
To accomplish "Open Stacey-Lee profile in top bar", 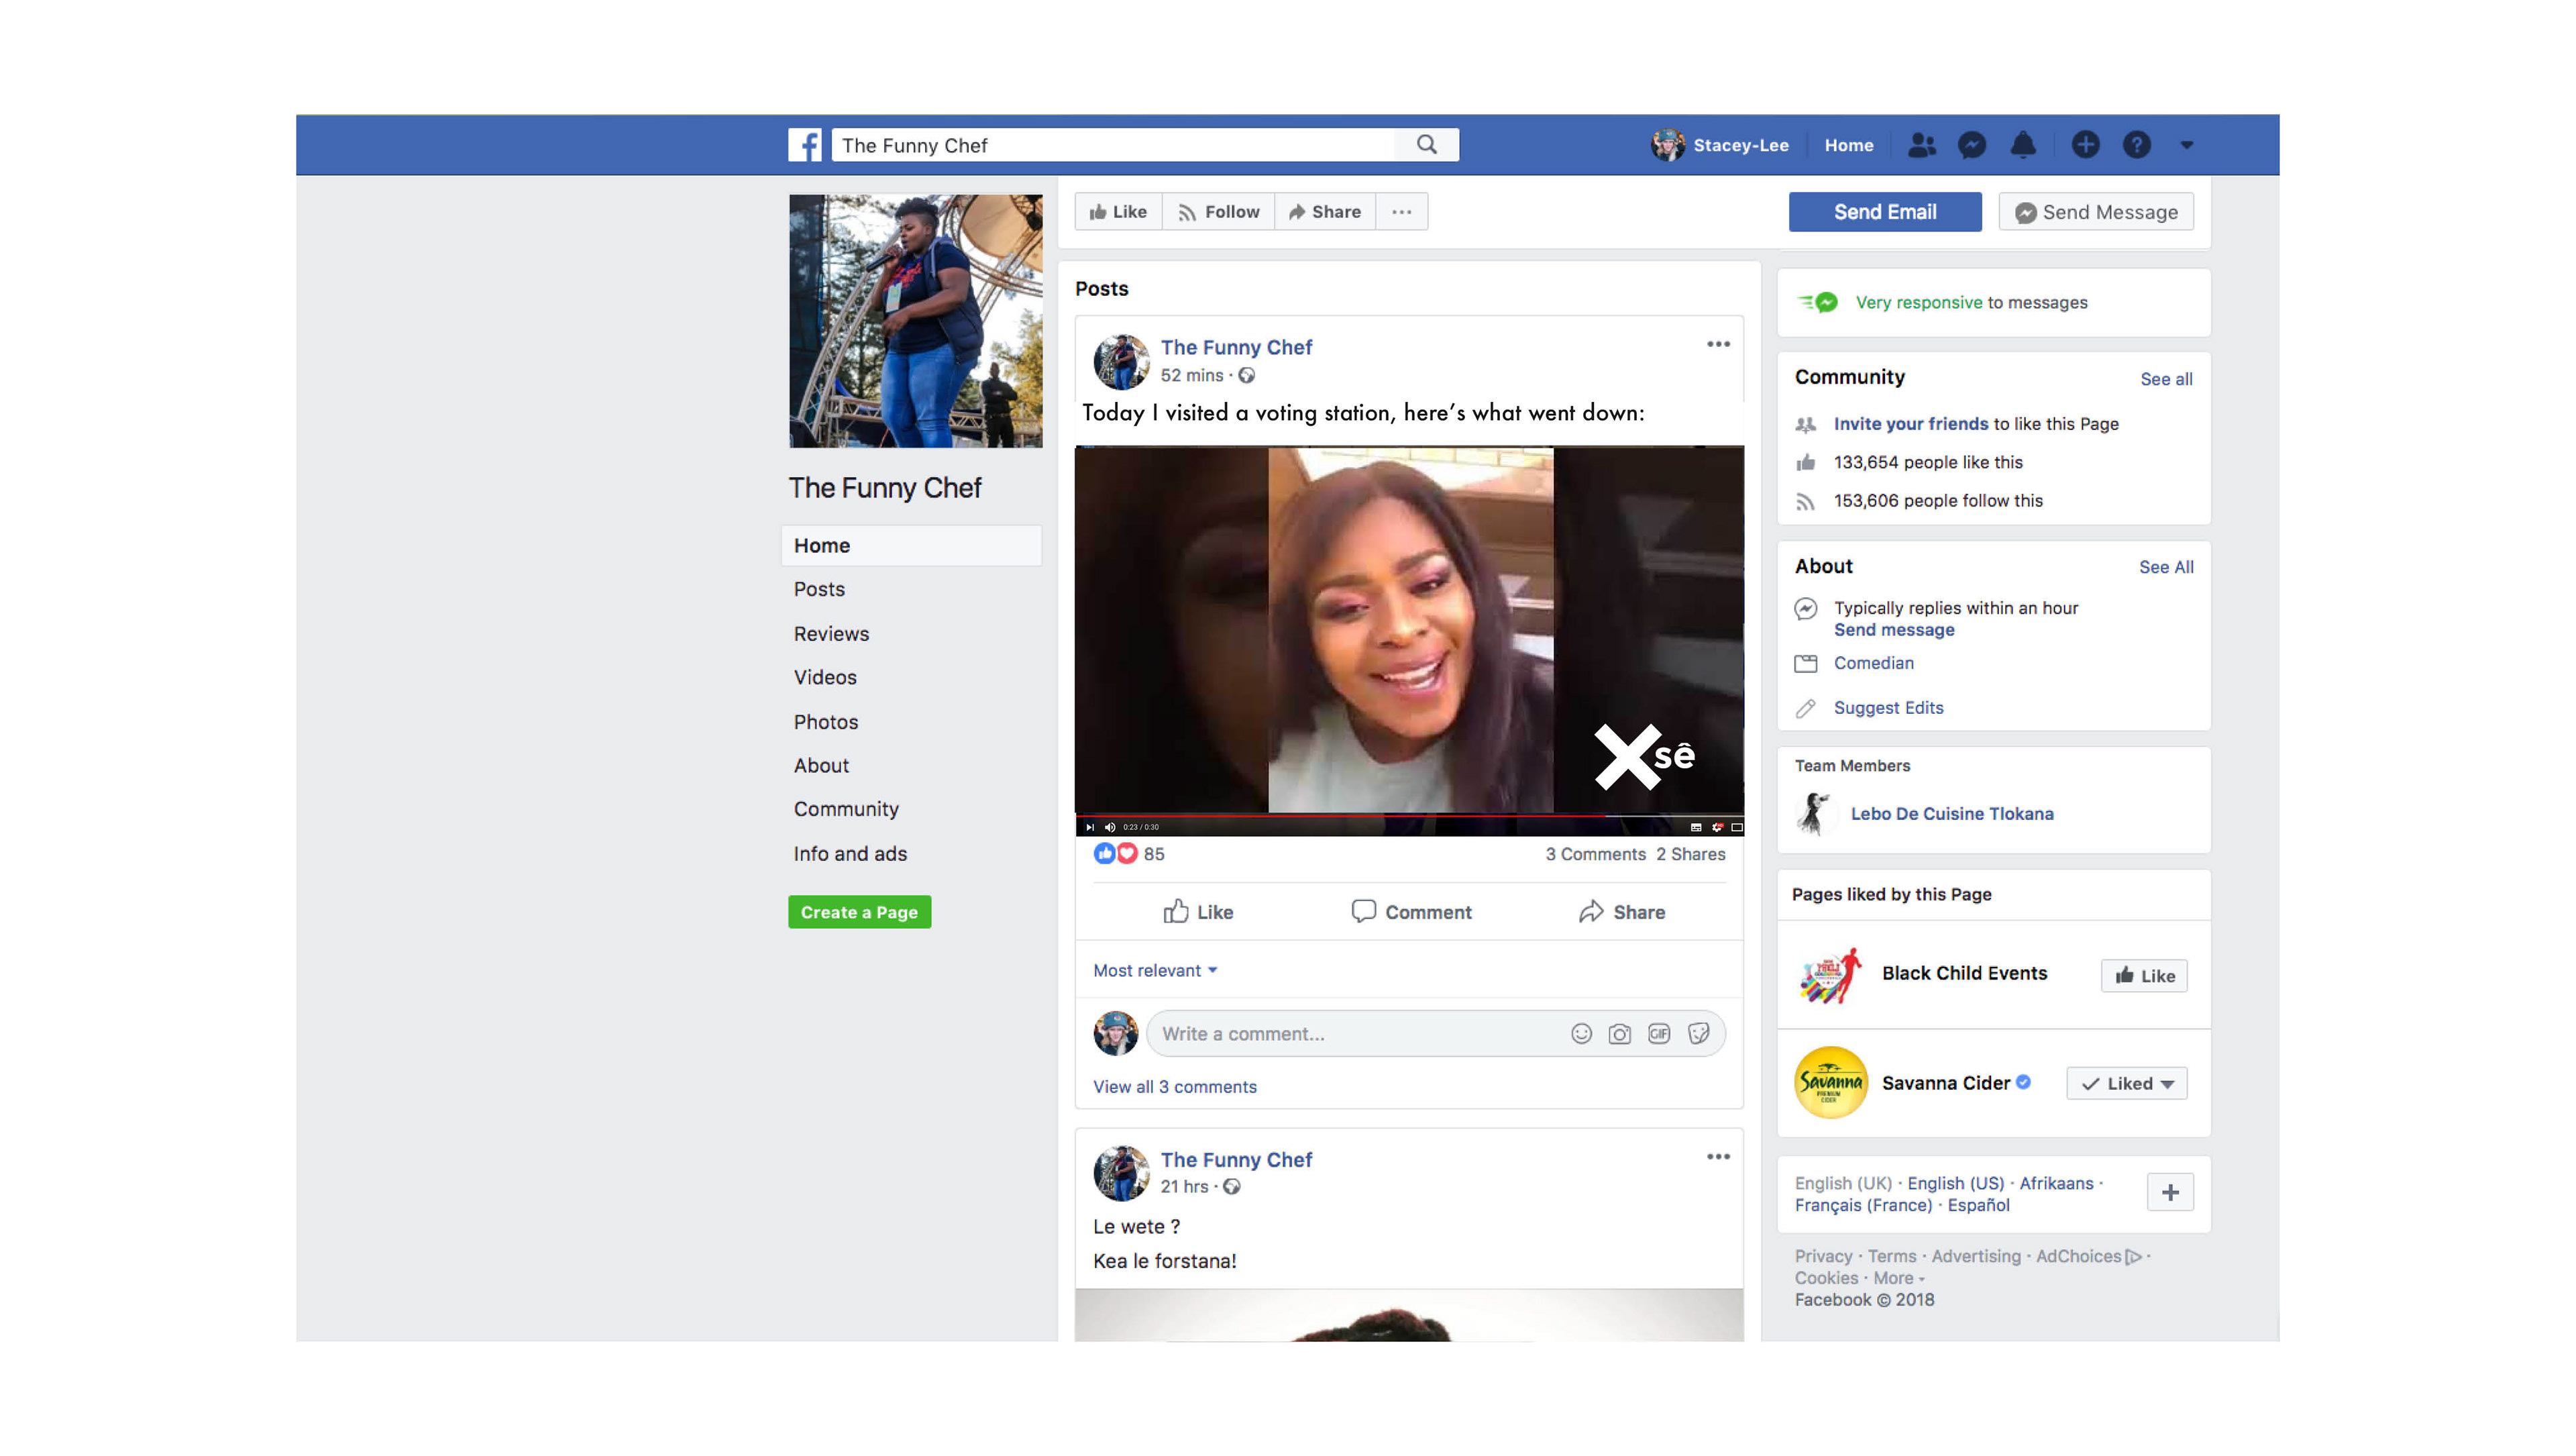I will tap(1720, 145).
